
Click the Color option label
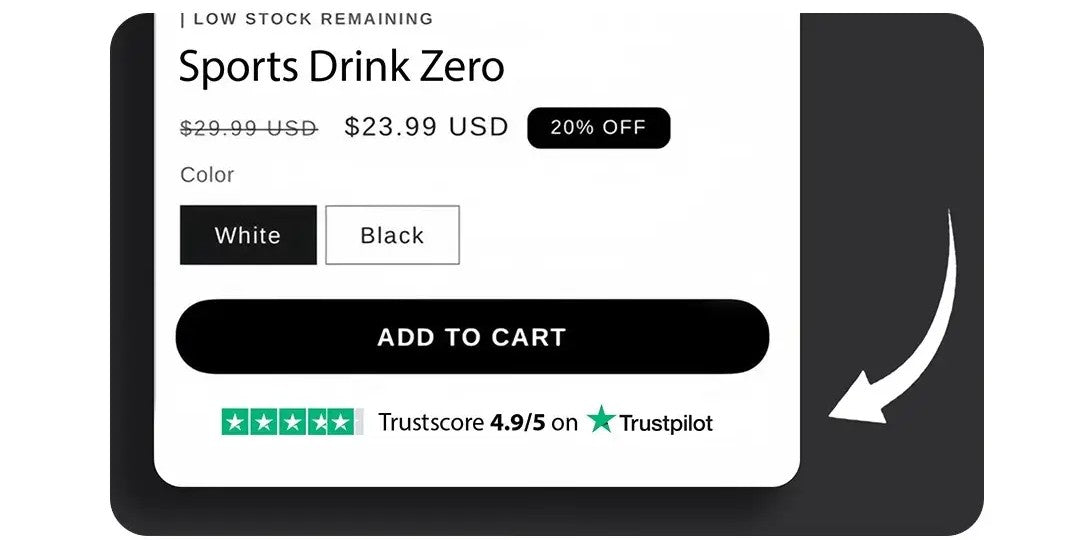(207, 175)
